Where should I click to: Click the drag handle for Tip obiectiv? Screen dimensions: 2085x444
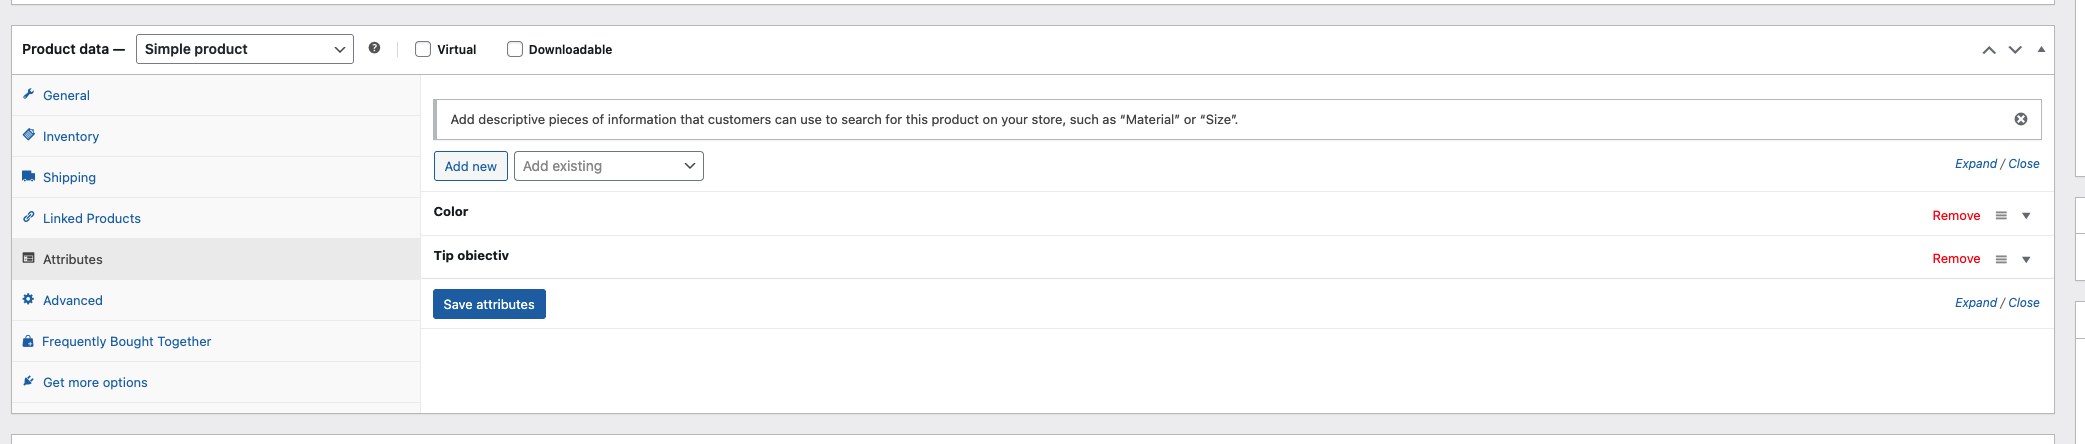(x=2001, y=259)
